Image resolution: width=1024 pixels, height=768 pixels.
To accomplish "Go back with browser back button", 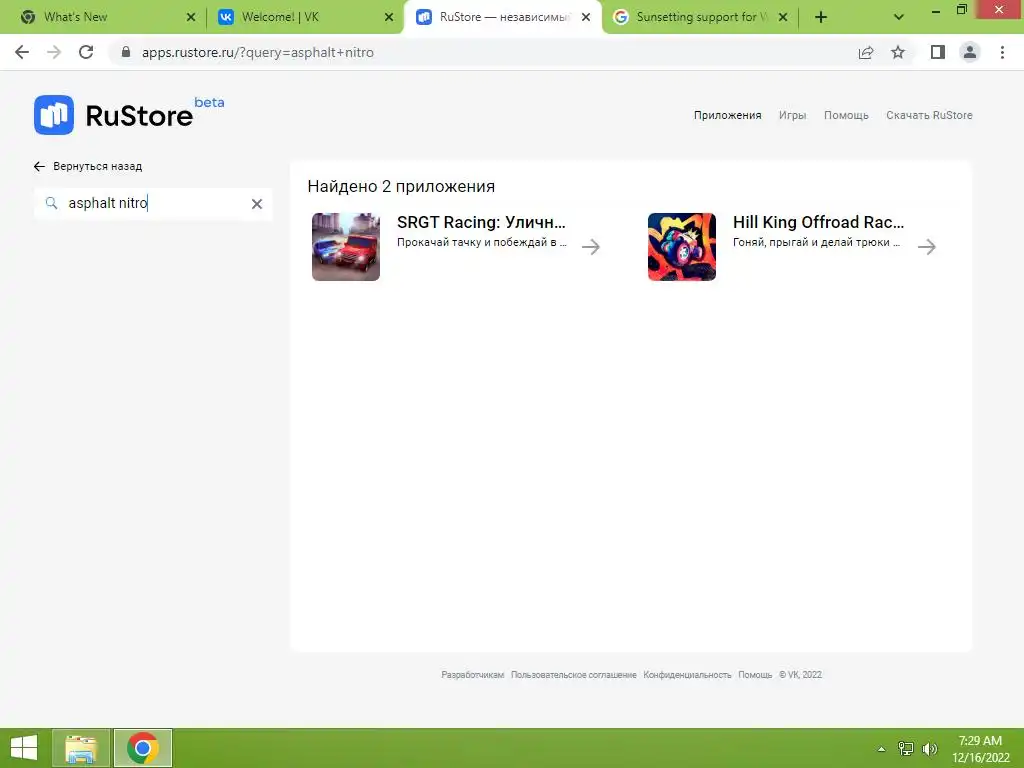I will (22, 52).
